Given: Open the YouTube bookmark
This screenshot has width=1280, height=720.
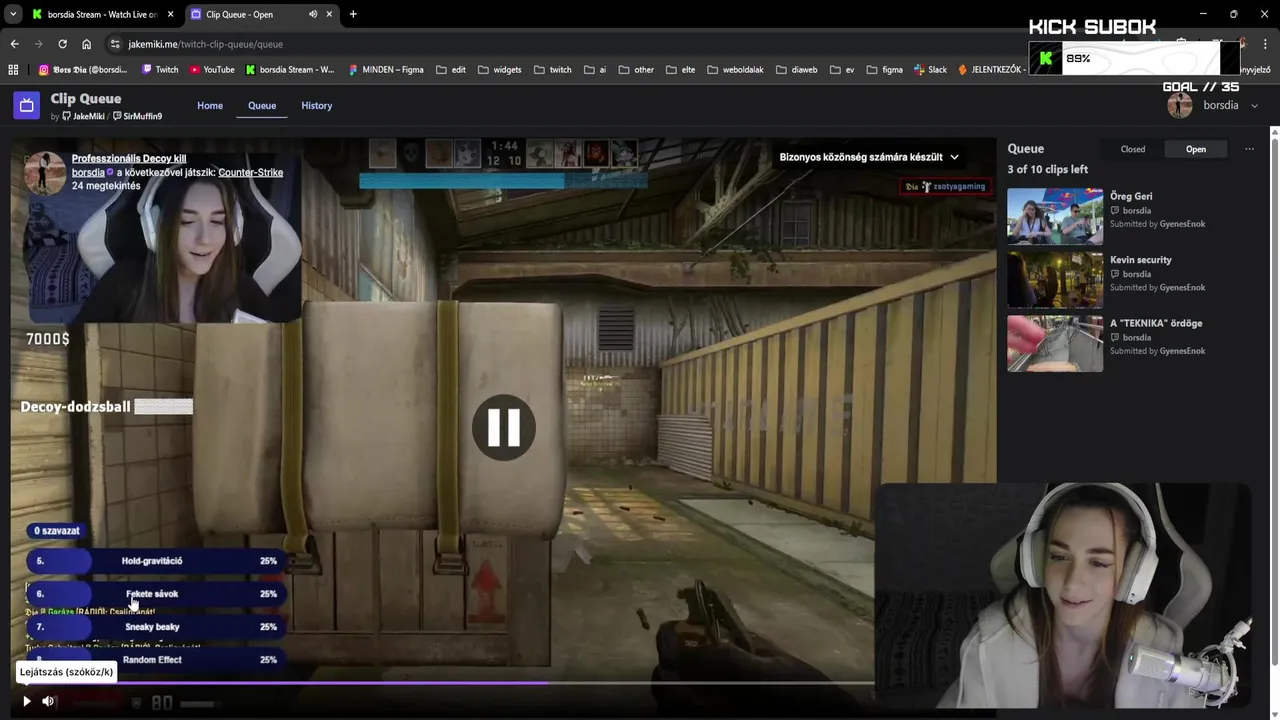Looking at the screenshot, I should 212,70.
